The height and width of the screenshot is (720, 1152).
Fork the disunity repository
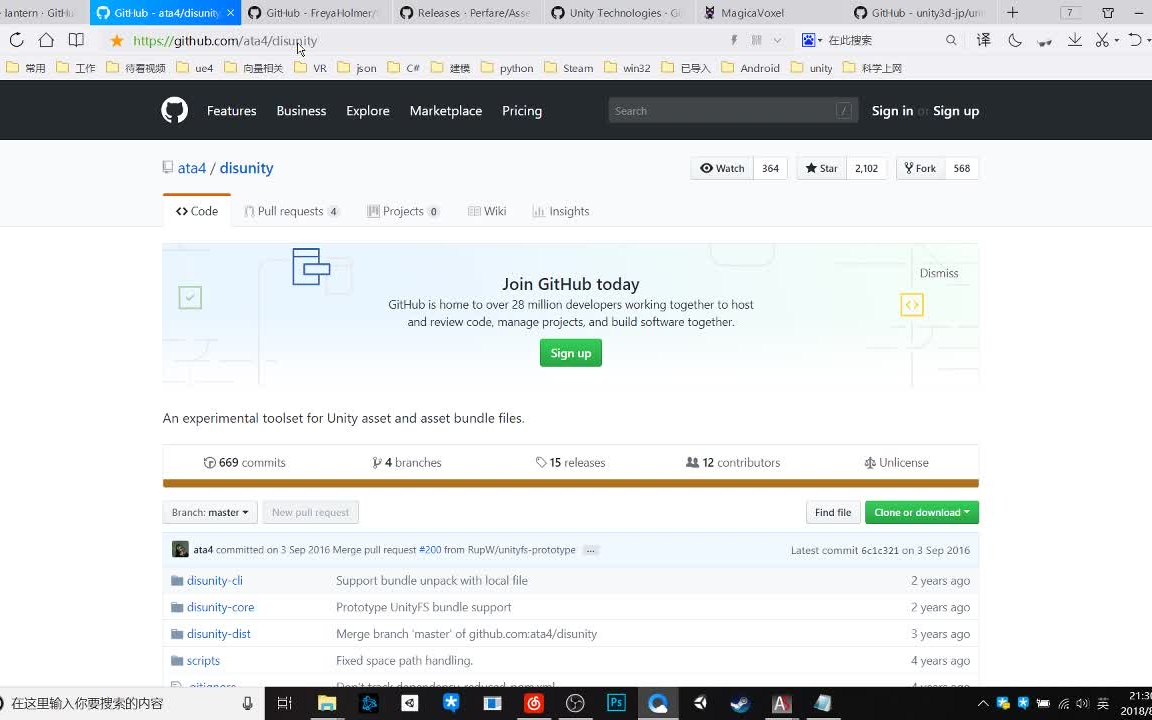pyautogui.click(x=921, y=168)
